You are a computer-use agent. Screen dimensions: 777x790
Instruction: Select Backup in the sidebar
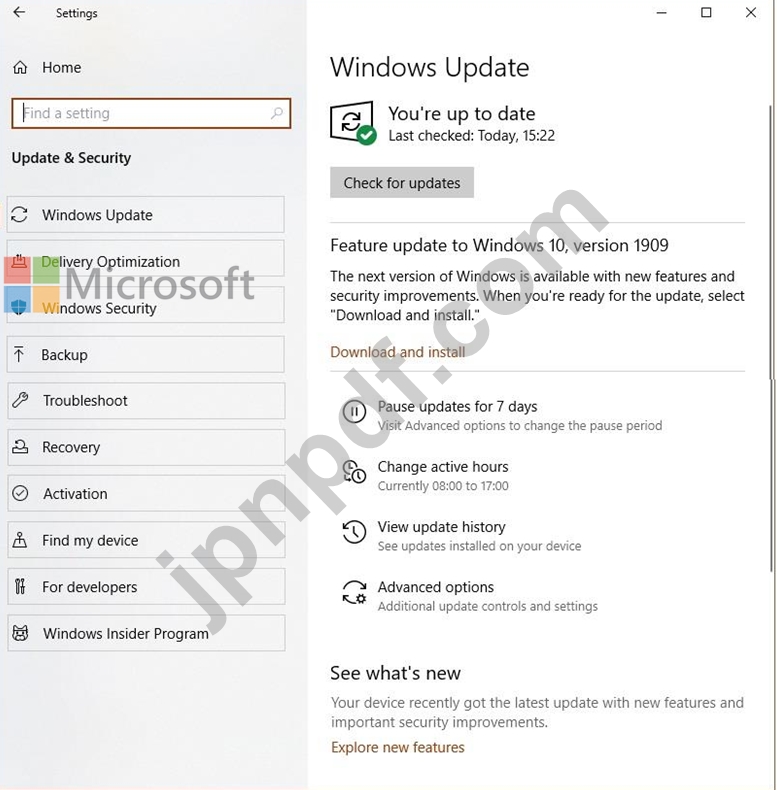146,355
